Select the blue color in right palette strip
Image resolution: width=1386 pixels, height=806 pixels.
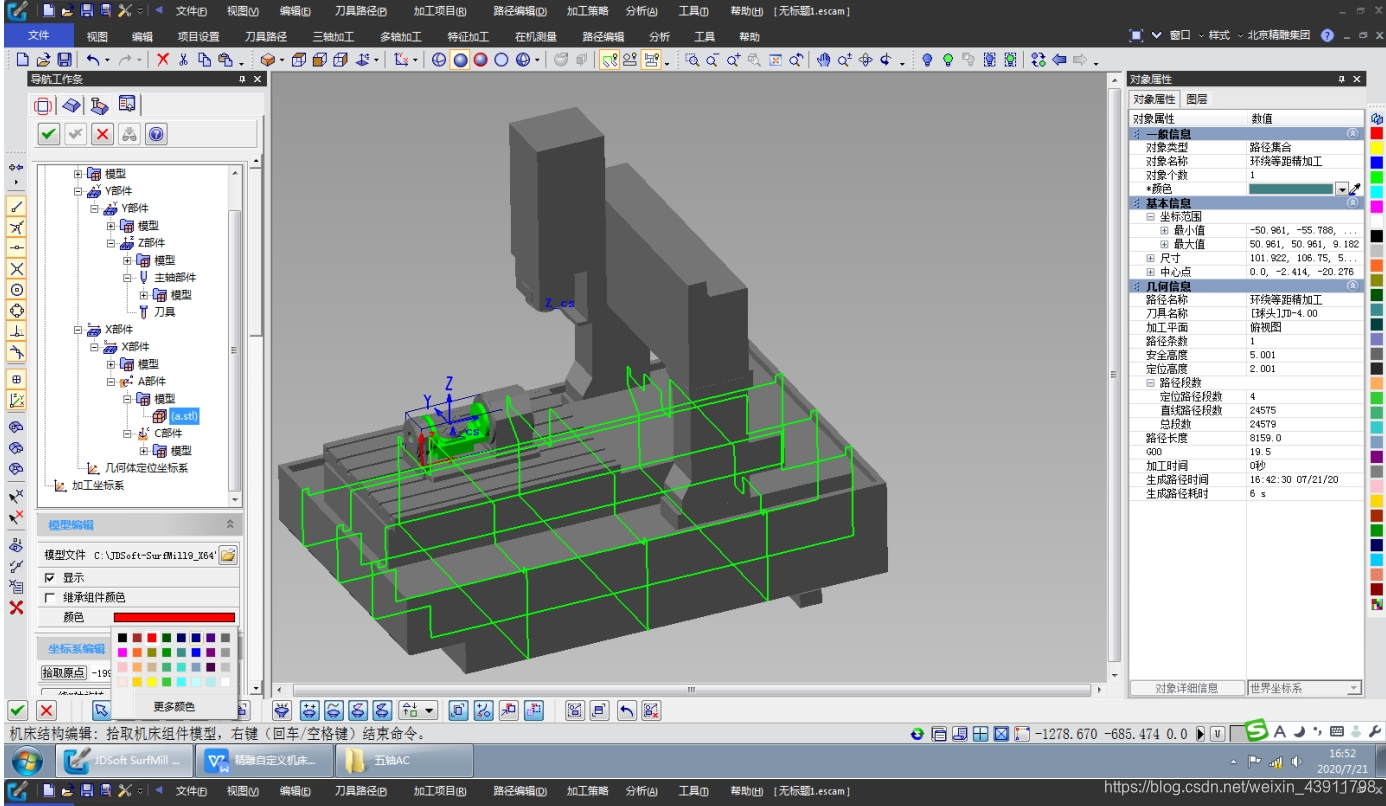coord(1377,162)
